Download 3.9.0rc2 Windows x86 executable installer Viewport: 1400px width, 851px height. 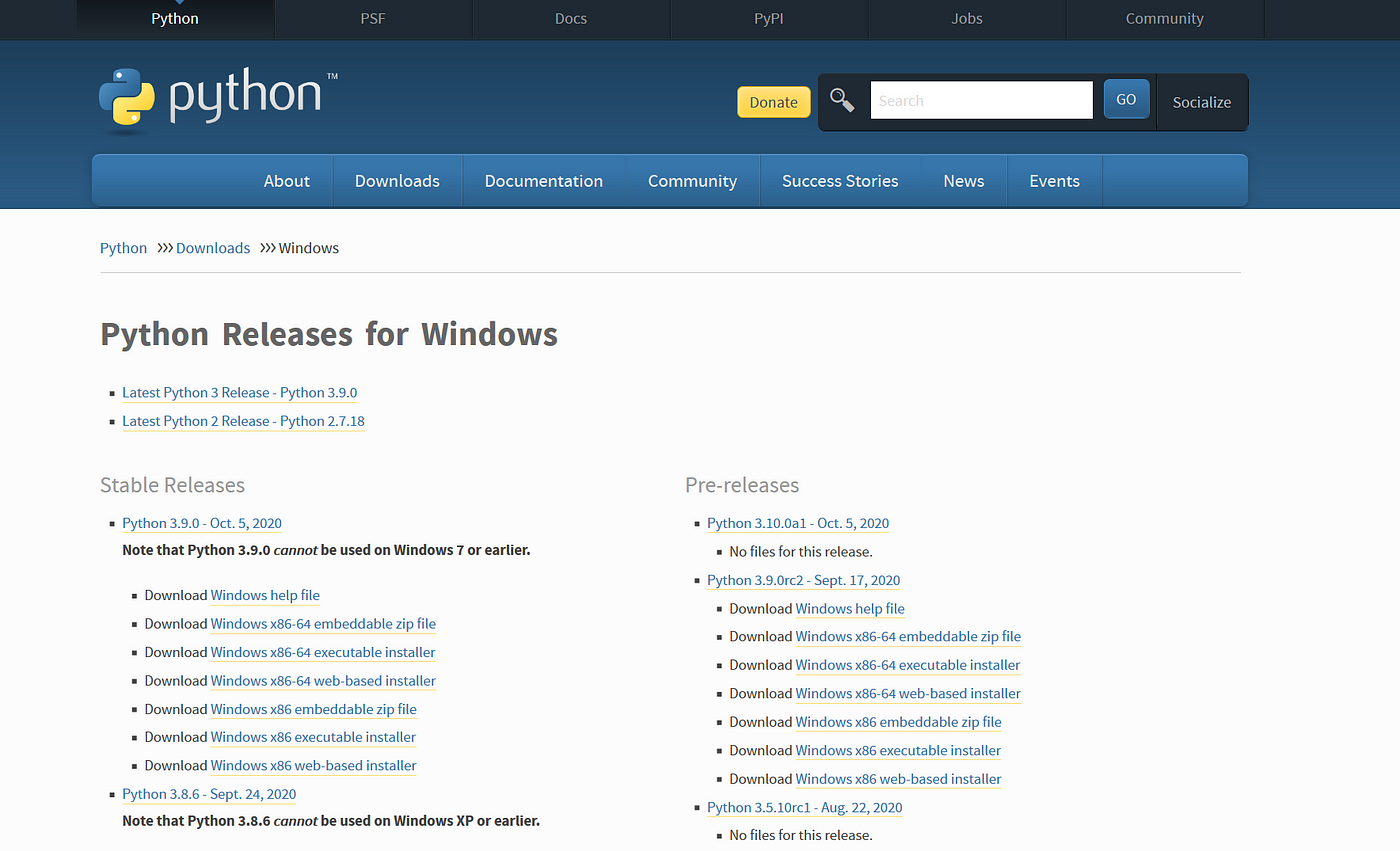pos(898,750)
